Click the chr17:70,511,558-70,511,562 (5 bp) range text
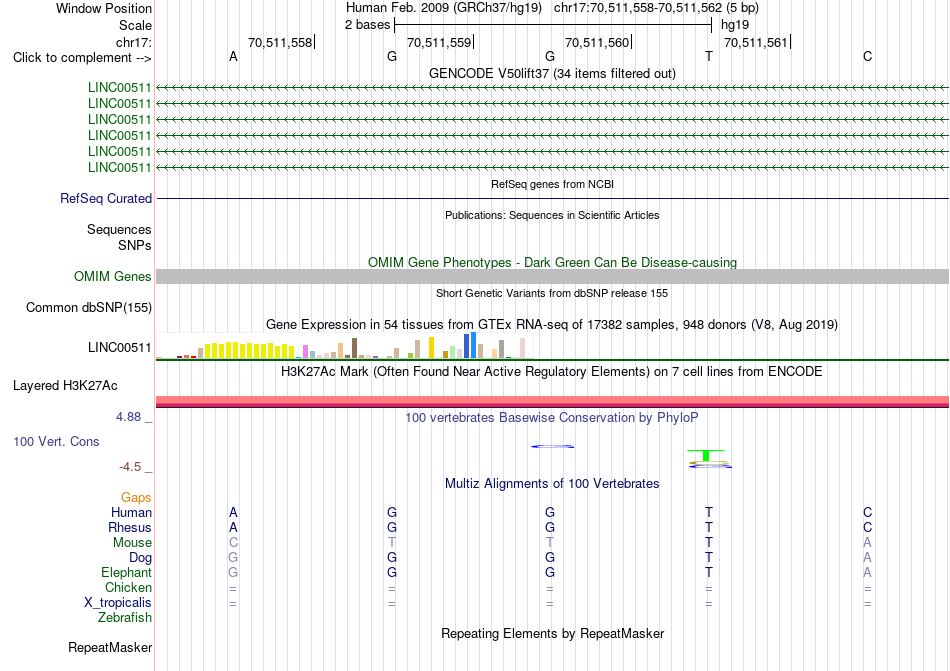950x671 pixels. [656, 8]
